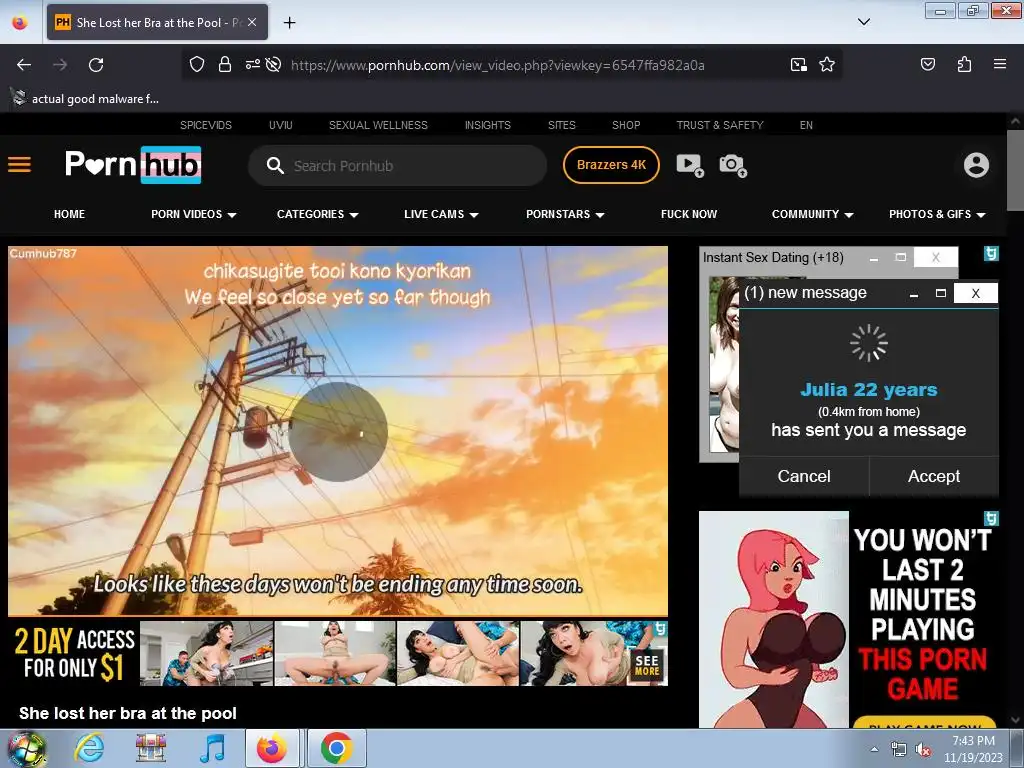Launch Internet Explorer from the taskbar
Screen dimensions: 1024x768
(89, 748)
